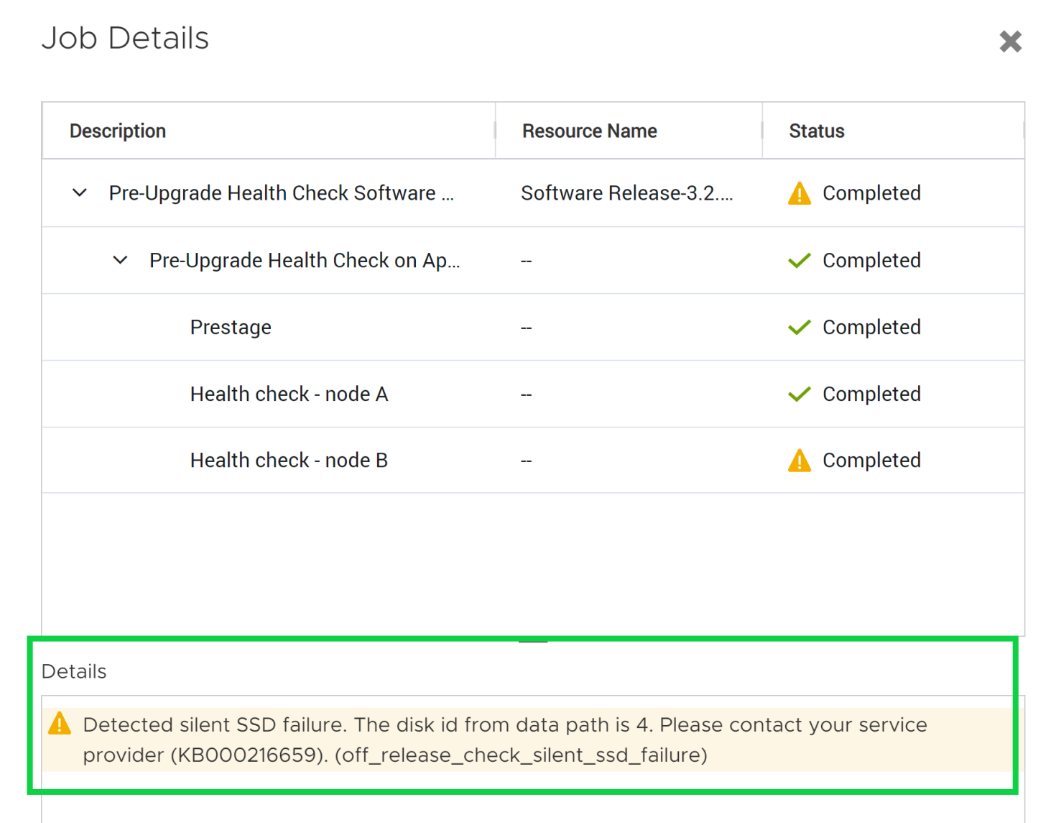
Task: Collapse Pre-Upgrade Health Check on Appliance row
Action: click(120, 260)
